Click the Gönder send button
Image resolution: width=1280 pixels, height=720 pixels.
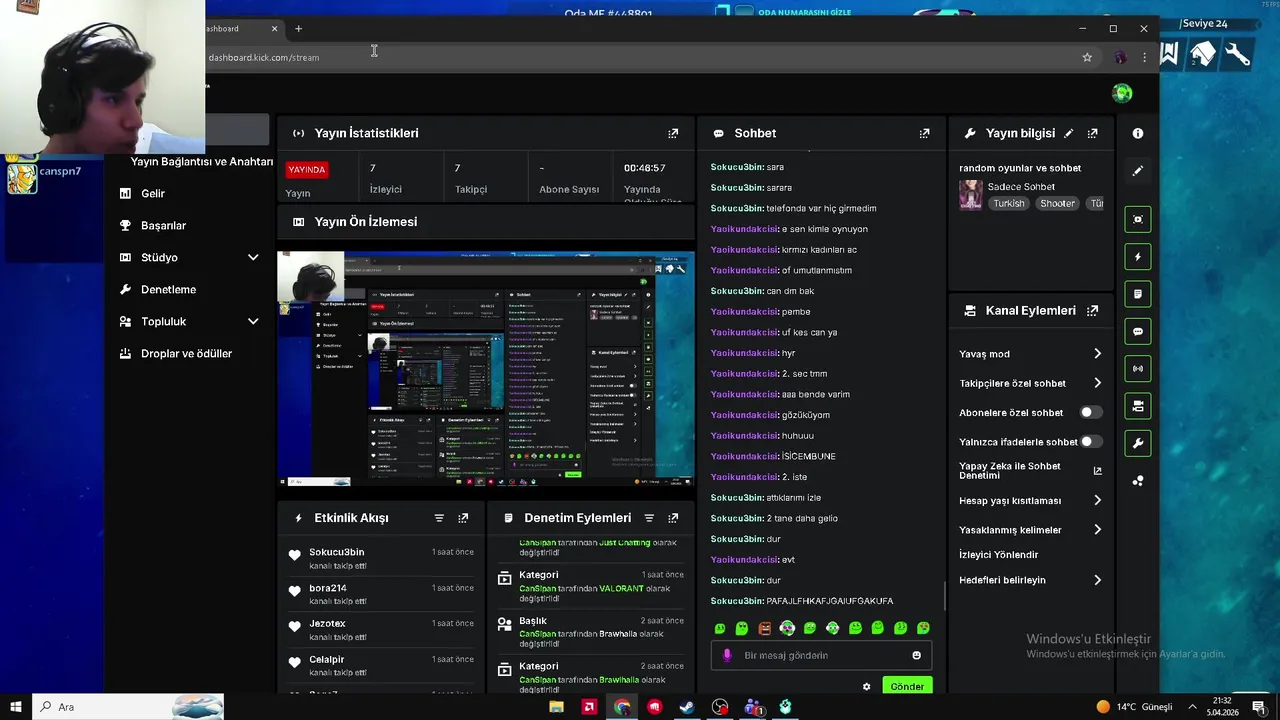pos(907,687)
